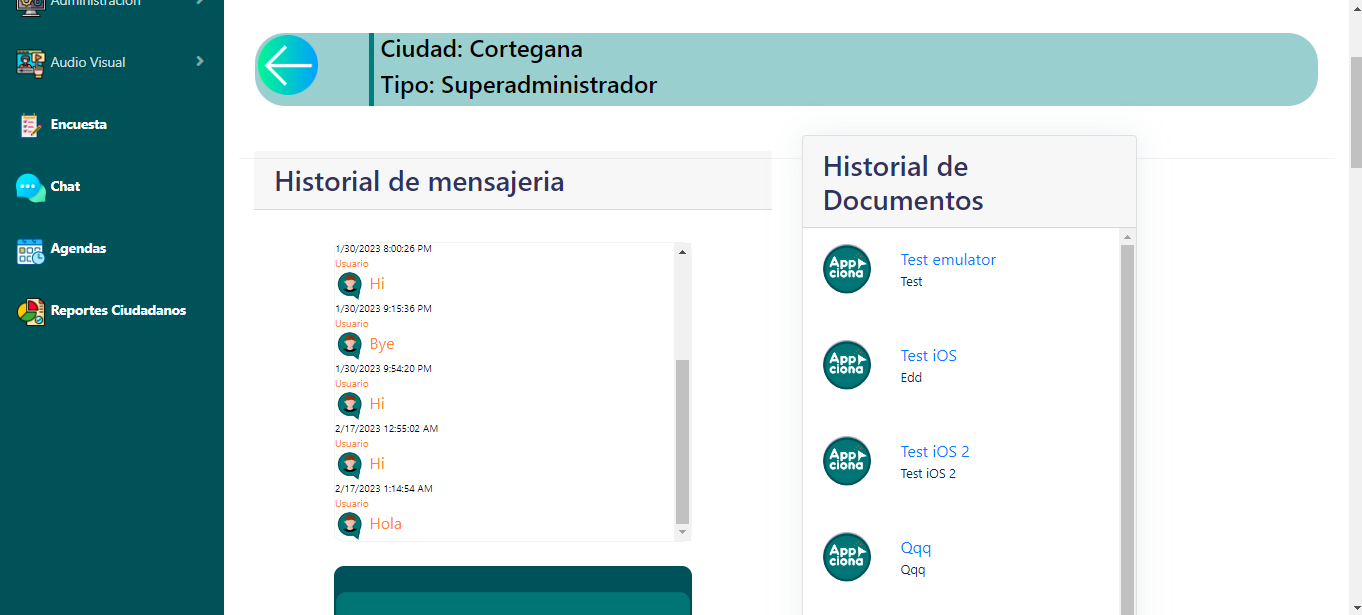
Task: Click message history scroll down arrow
Action: [683, 532]
